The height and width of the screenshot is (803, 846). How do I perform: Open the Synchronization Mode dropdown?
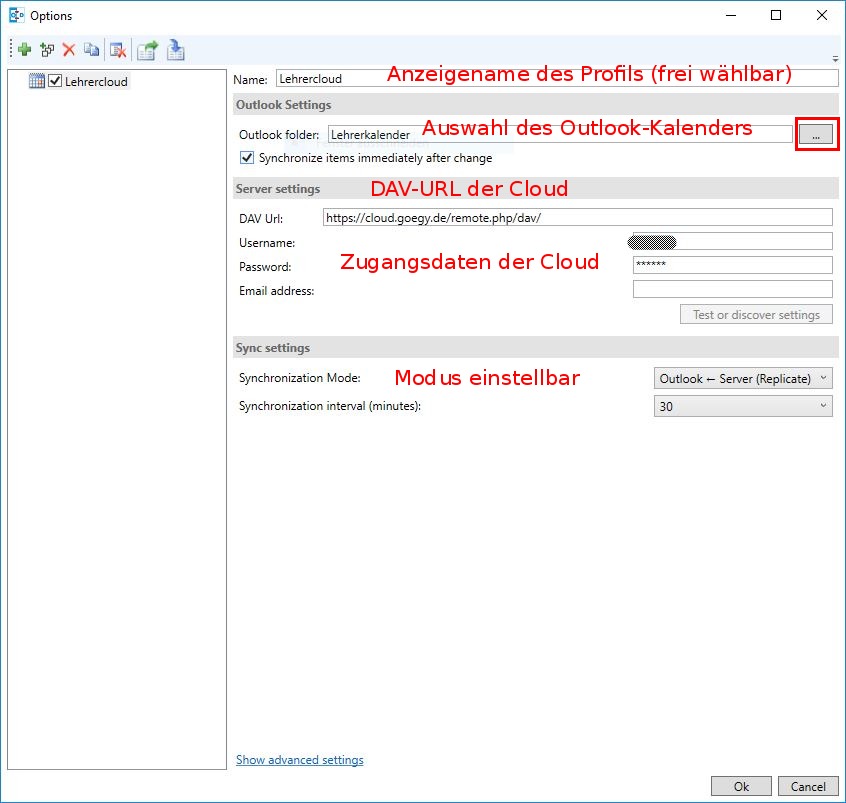tap(742, 378)
